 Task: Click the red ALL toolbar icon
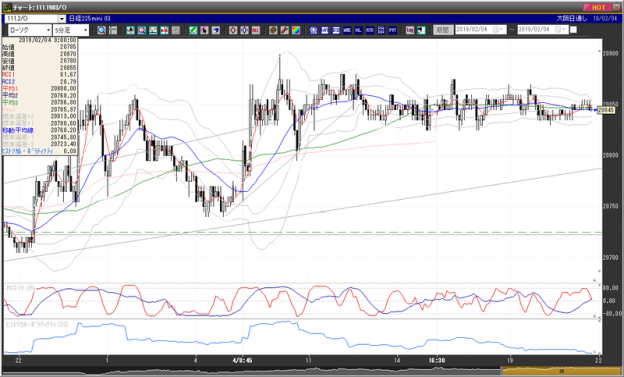(255, 30)
